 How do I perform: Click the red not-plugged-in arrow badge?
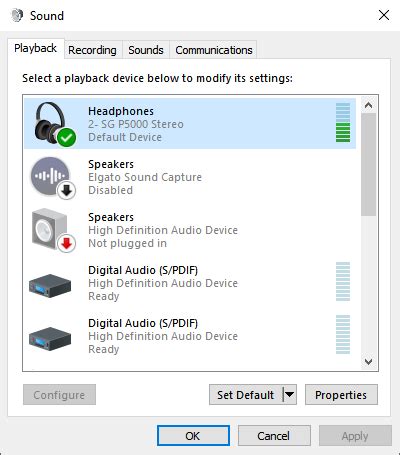pyautogui.click(x=67, y=244)
